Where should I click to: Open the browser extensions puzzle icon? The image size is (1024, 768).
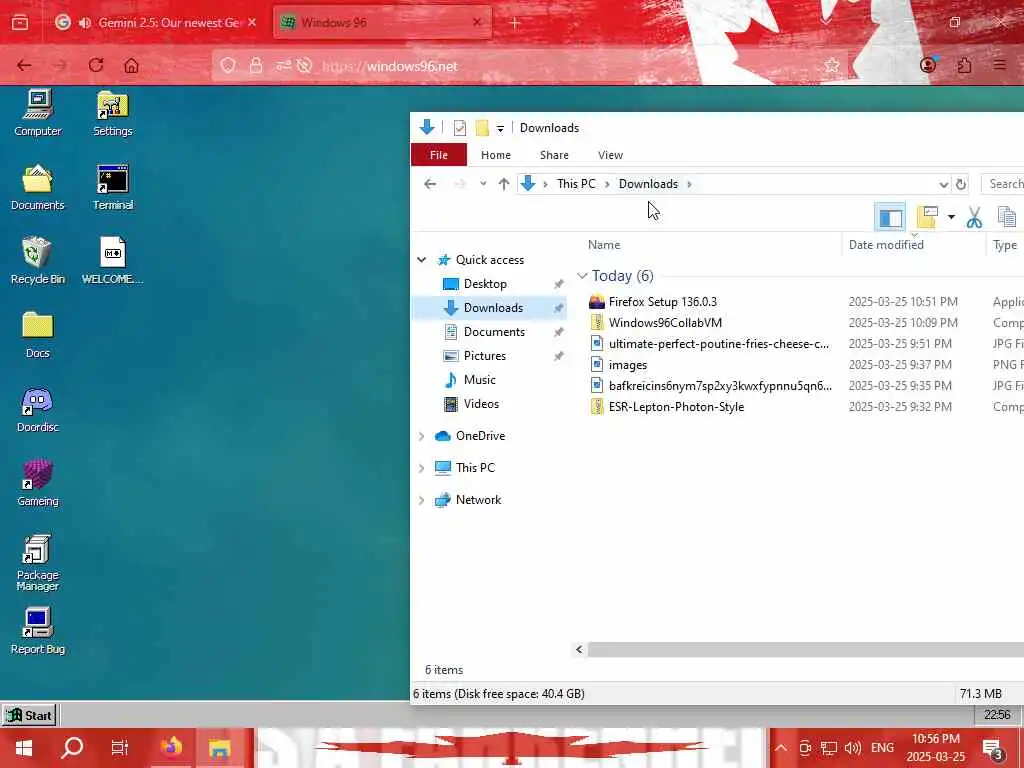pos(964,65)
